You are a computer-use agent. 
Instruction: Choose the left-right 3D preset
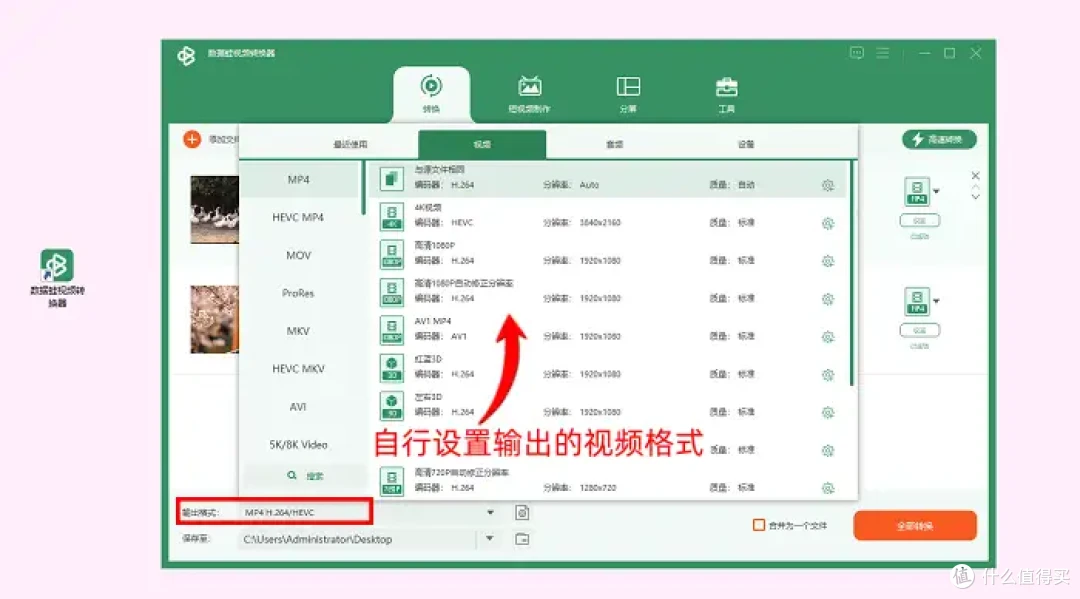pos(608,406)
